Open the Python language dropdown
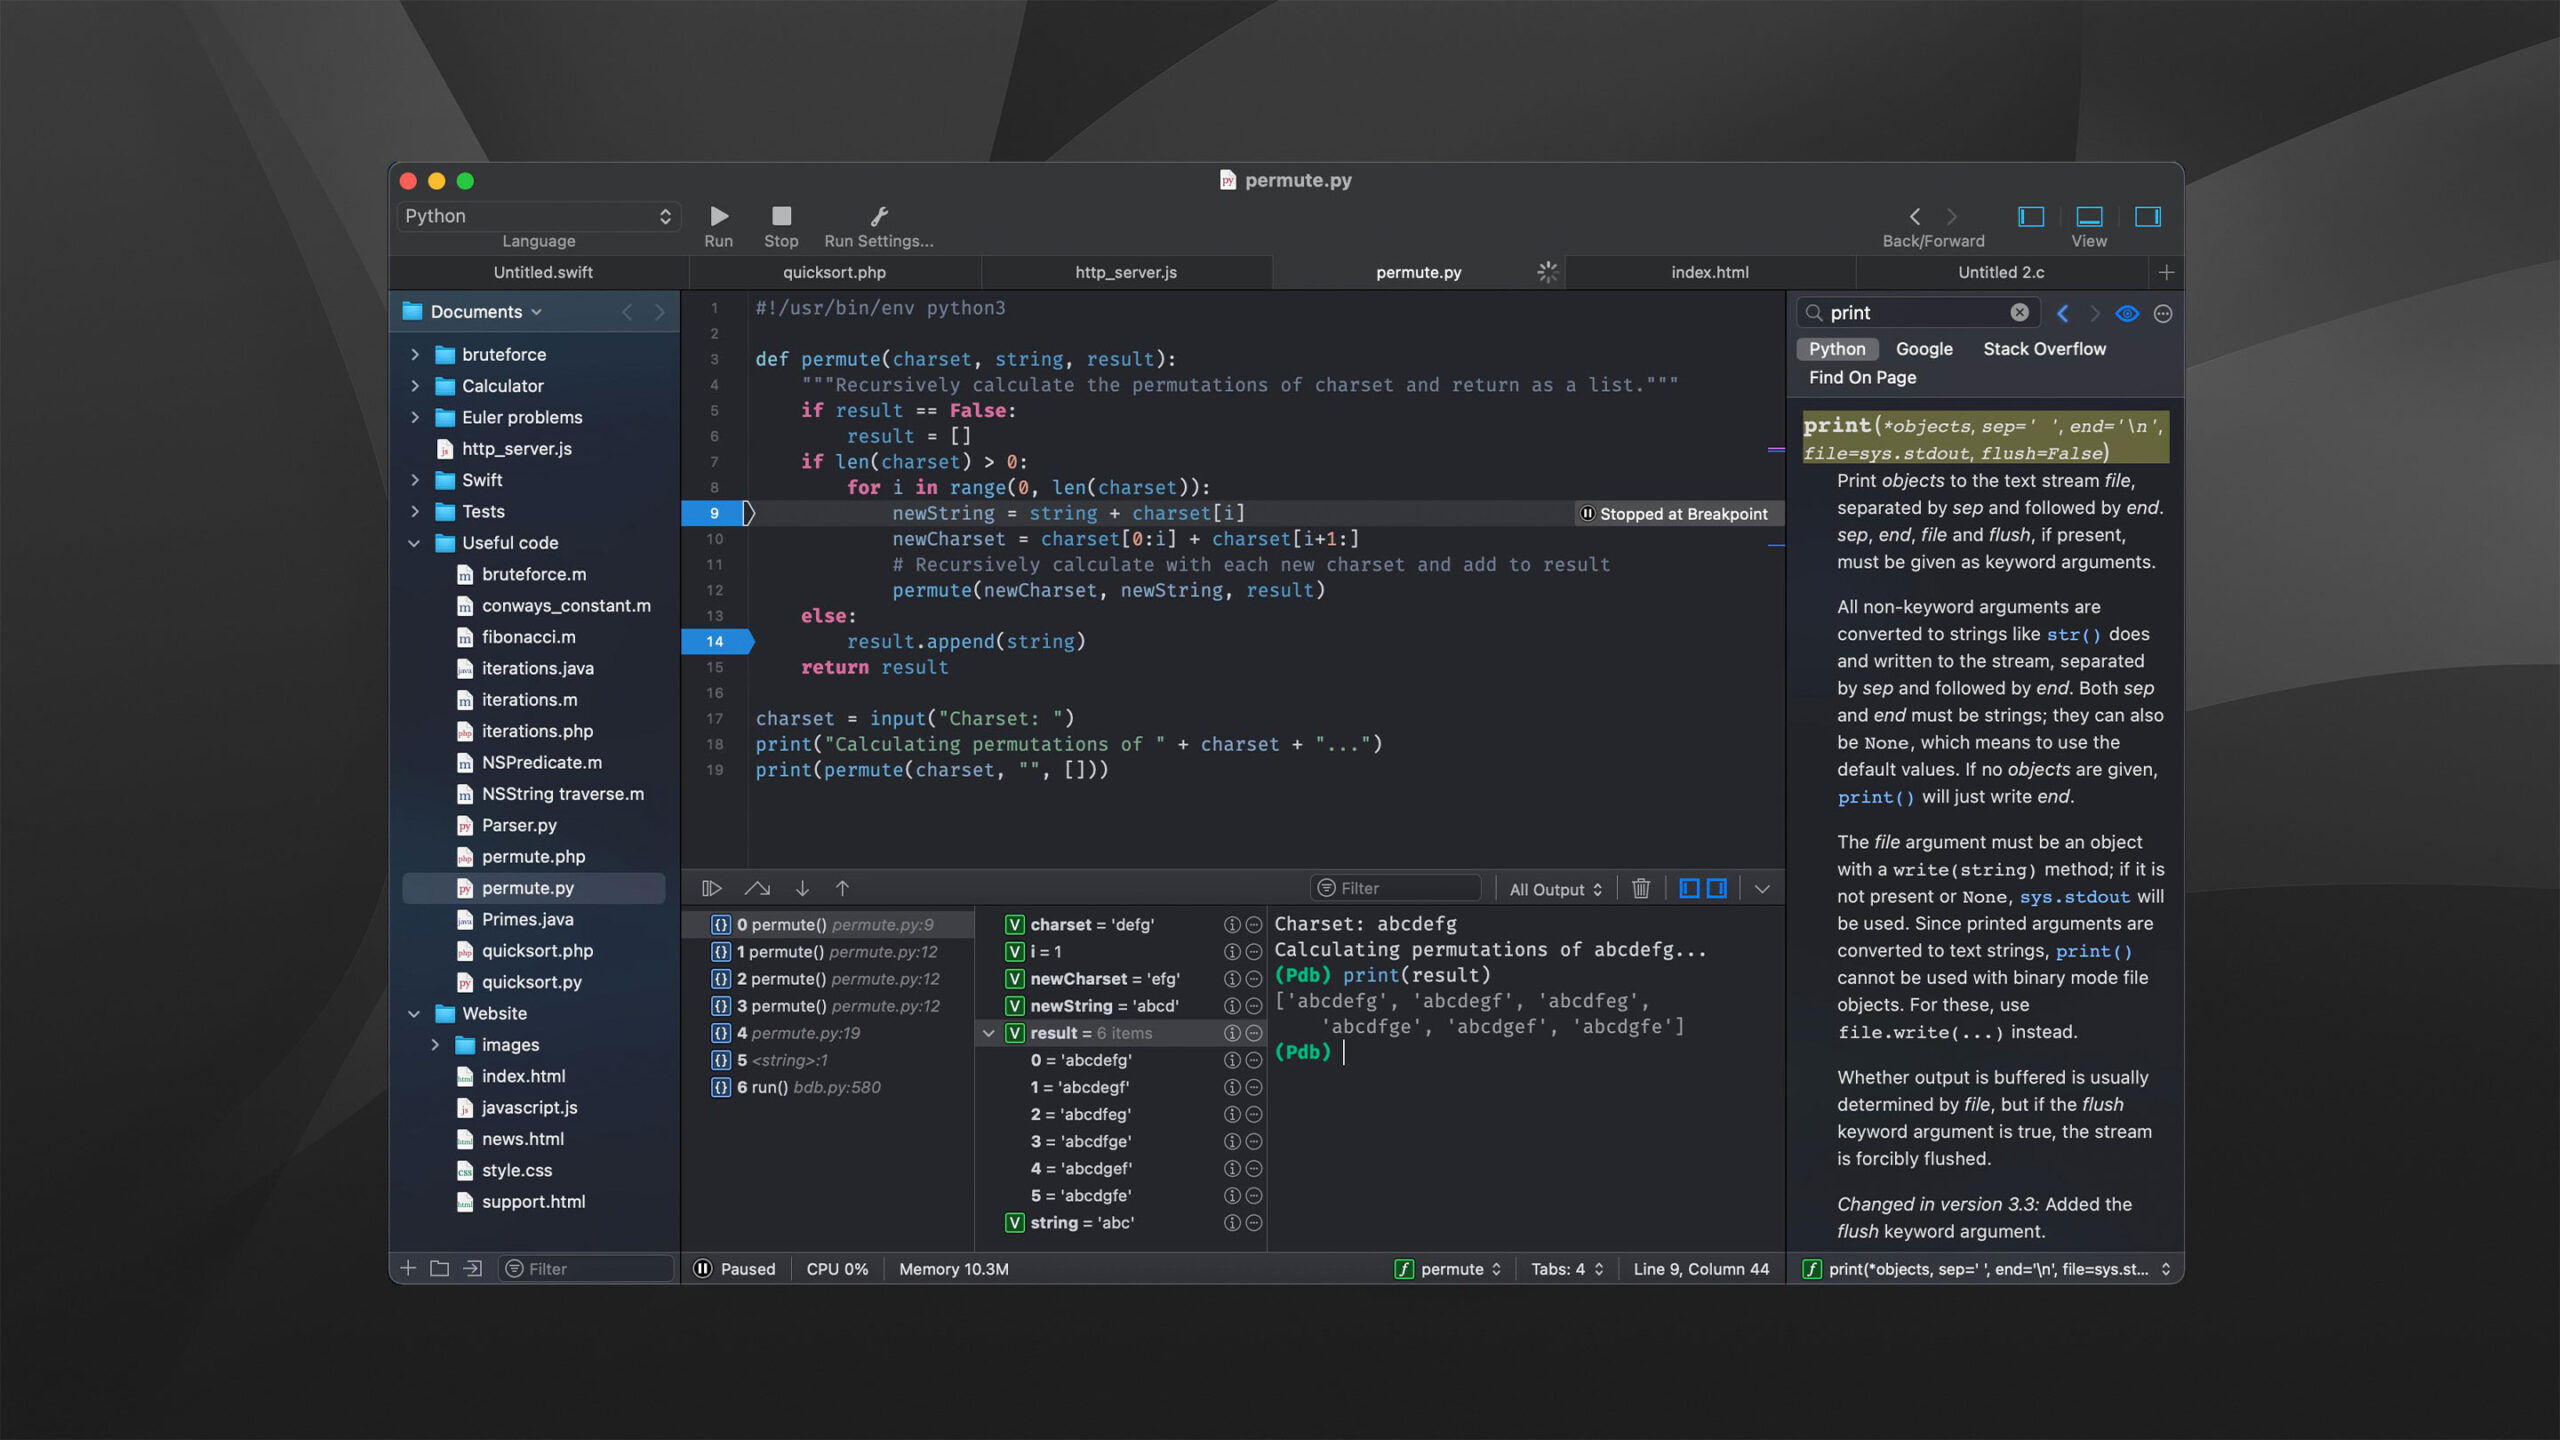The width and height of the screenshot is (2560, 1440). click(538, 216)
